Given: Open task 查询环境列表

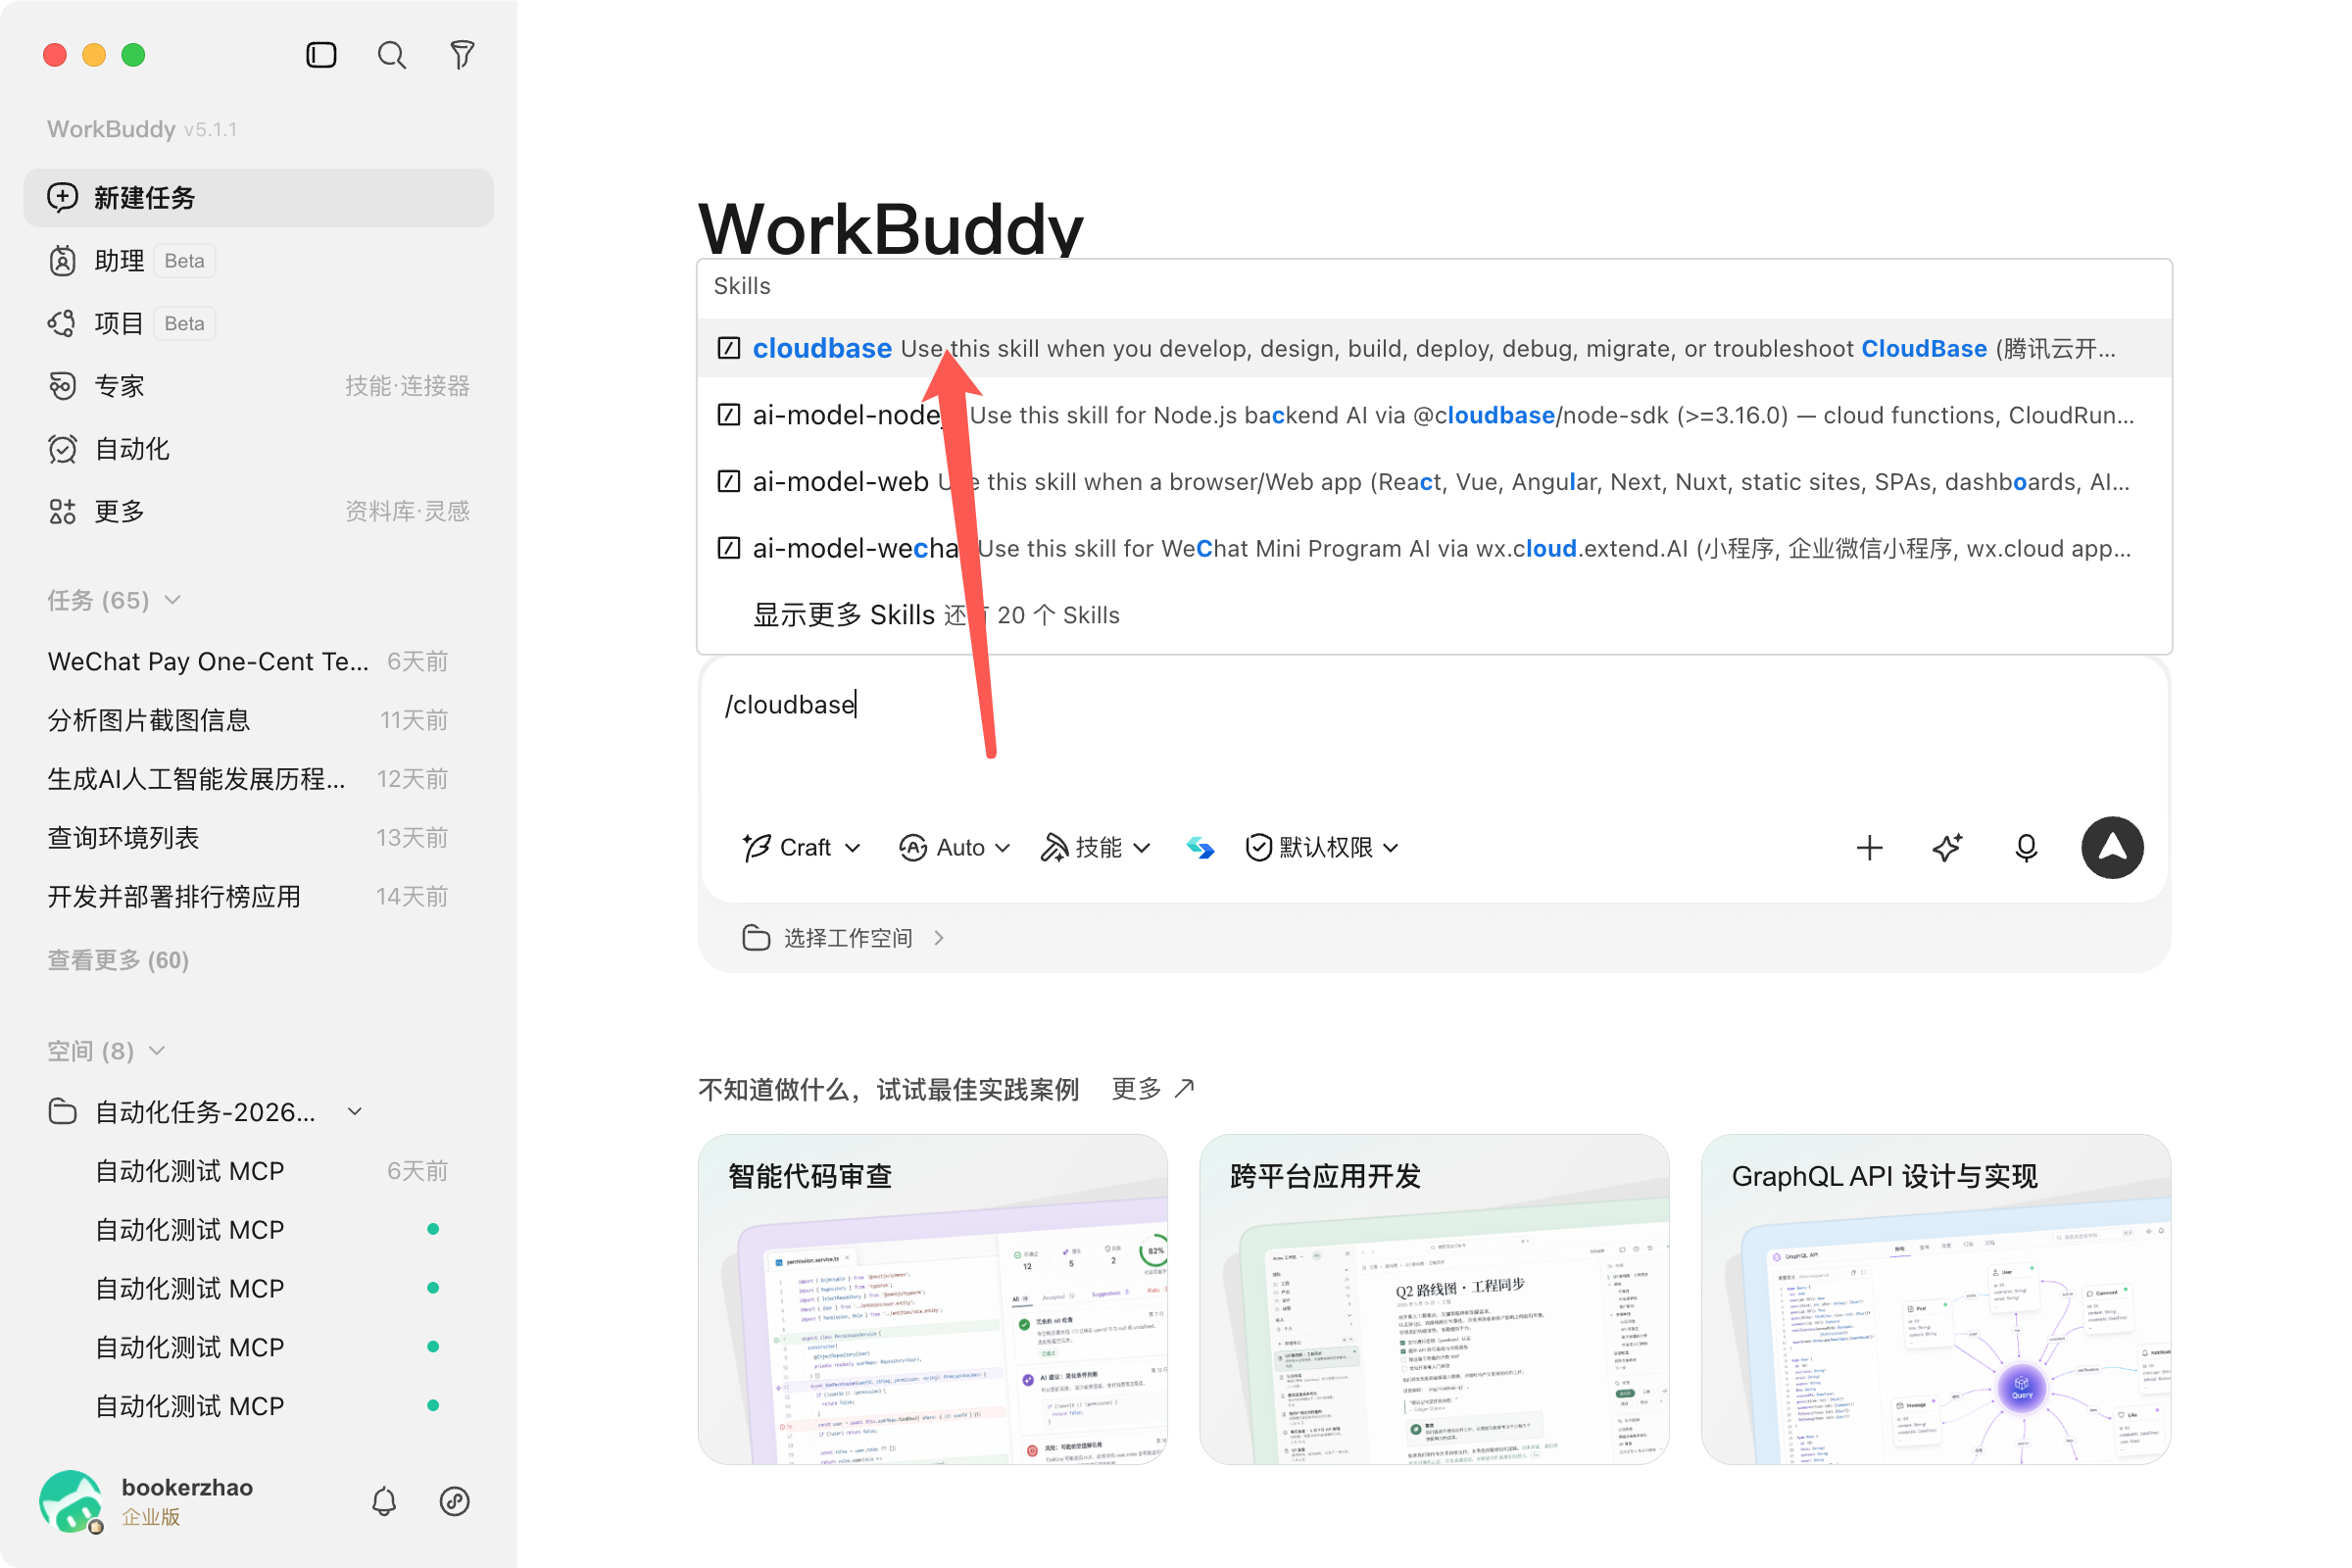Looking at the screenshot, I should 248,838.
